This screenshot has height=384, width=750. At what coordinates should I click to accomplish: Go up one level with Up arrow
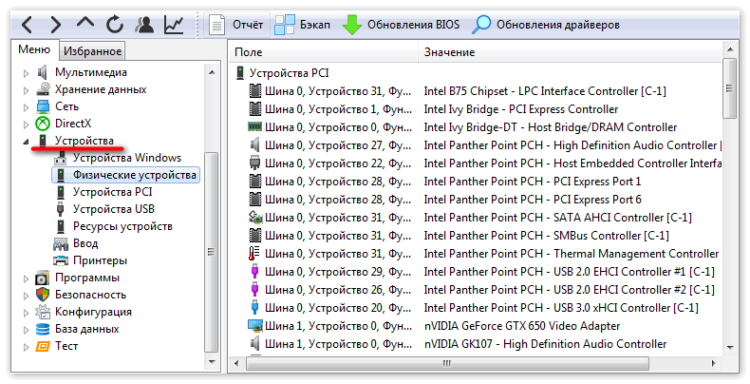pyautogui.click(x=85, y=23)
